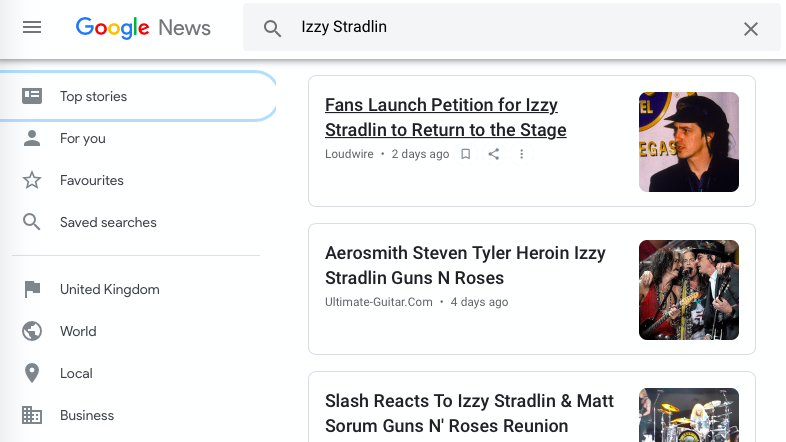Click the World globe icon
786x442 pixels.
pos(32,332)
